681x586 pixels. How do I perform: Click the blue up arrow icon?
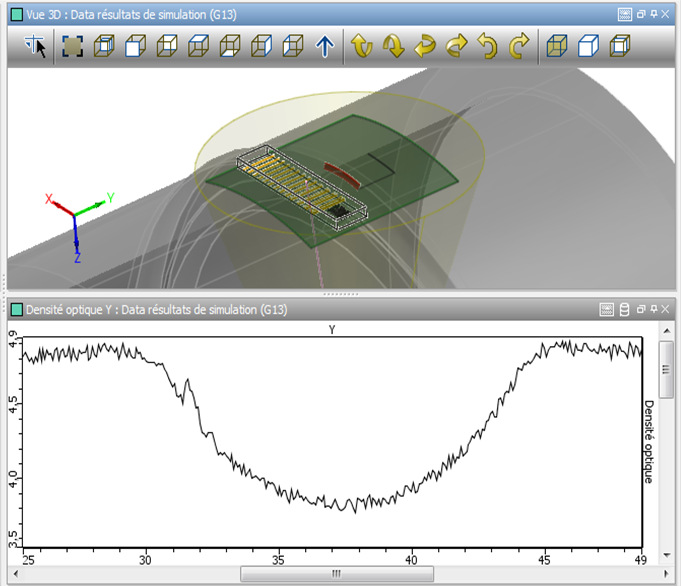pos(325,46)
